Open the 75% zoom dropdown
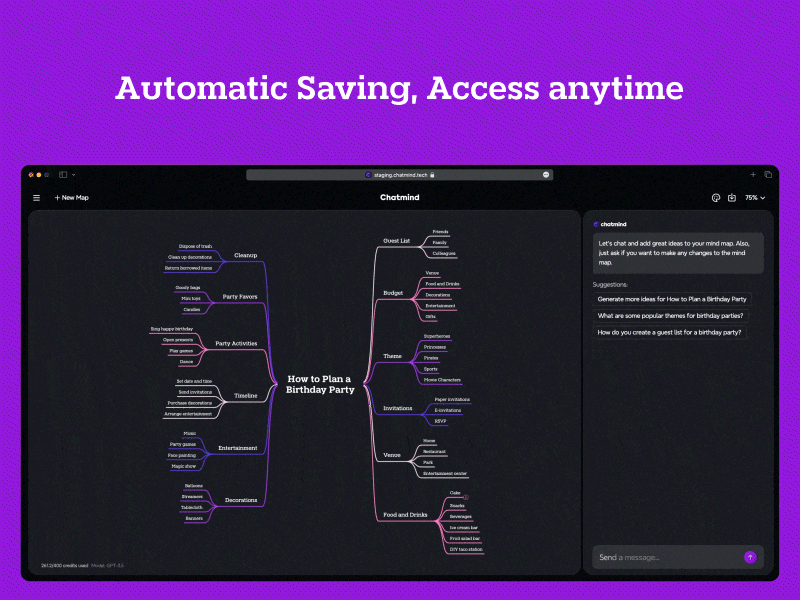Image resolution: width=800 pixels, height=600 pixels. point(755,197)
